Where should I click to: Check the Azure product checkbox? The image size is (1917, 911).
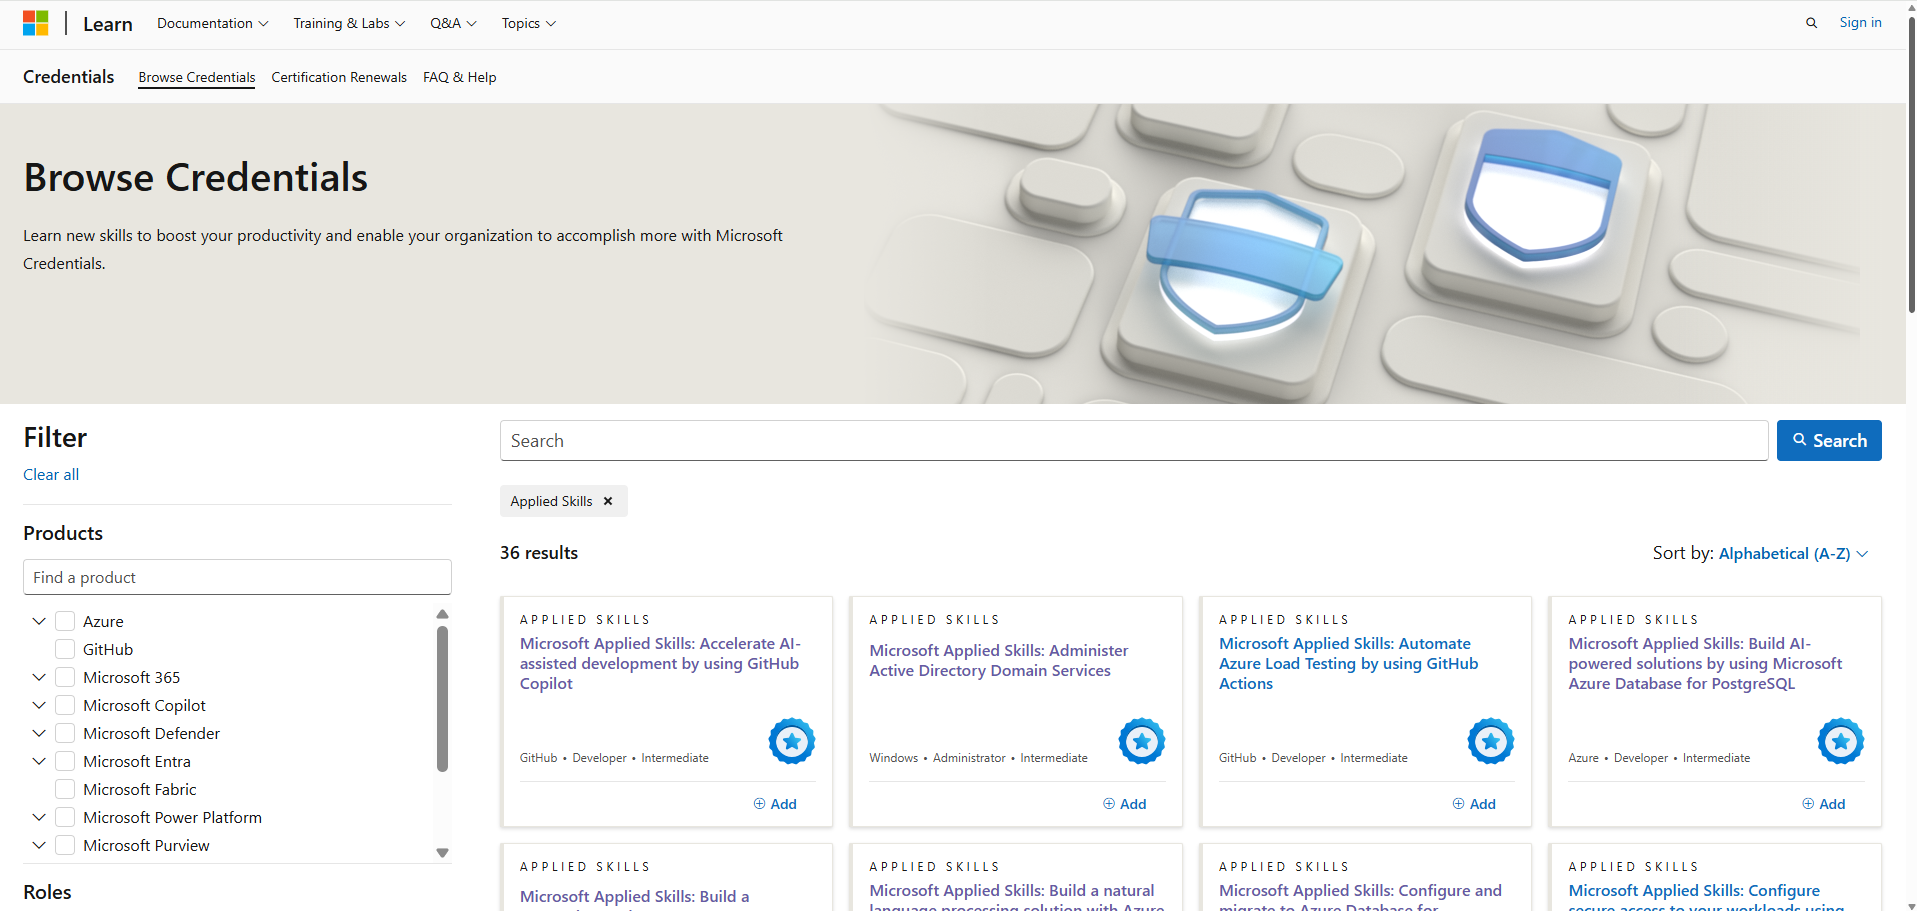65,621
